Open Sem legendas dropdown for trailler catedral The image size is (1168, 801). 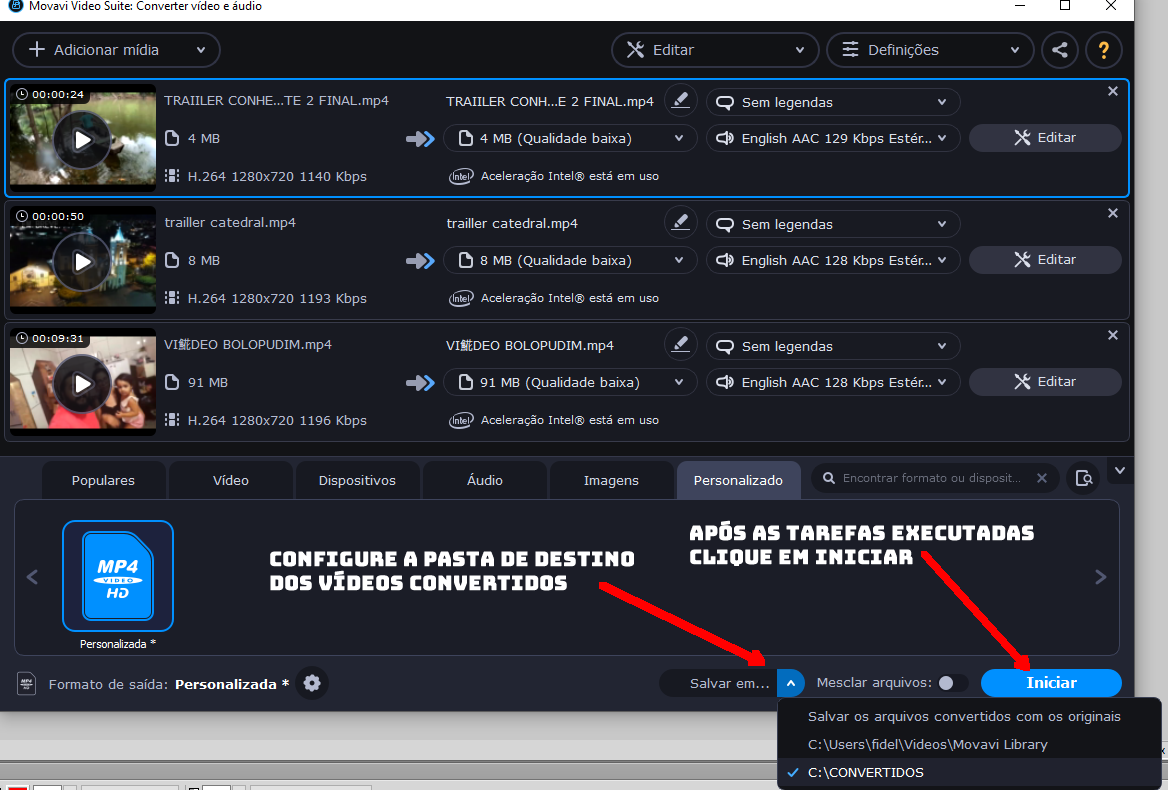pyautogui.click(x=833, y=224)
